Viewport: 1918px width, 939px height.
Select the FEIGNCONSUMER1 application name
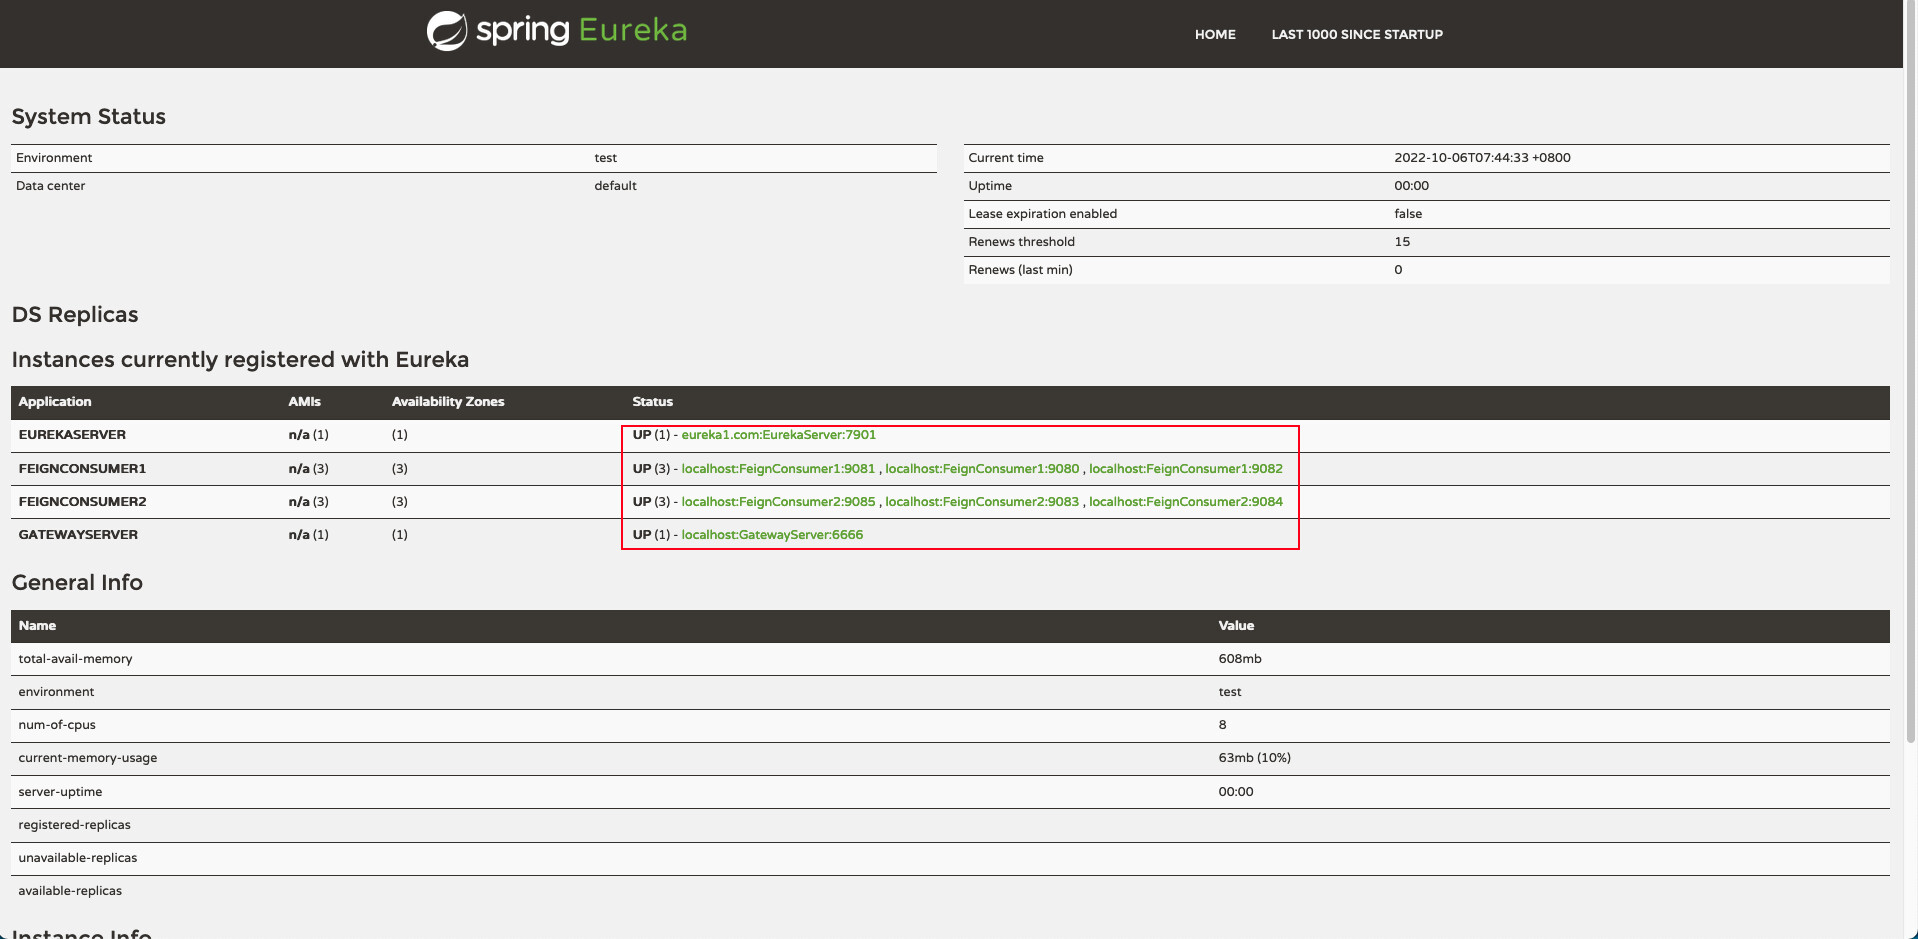click(82, 469)
